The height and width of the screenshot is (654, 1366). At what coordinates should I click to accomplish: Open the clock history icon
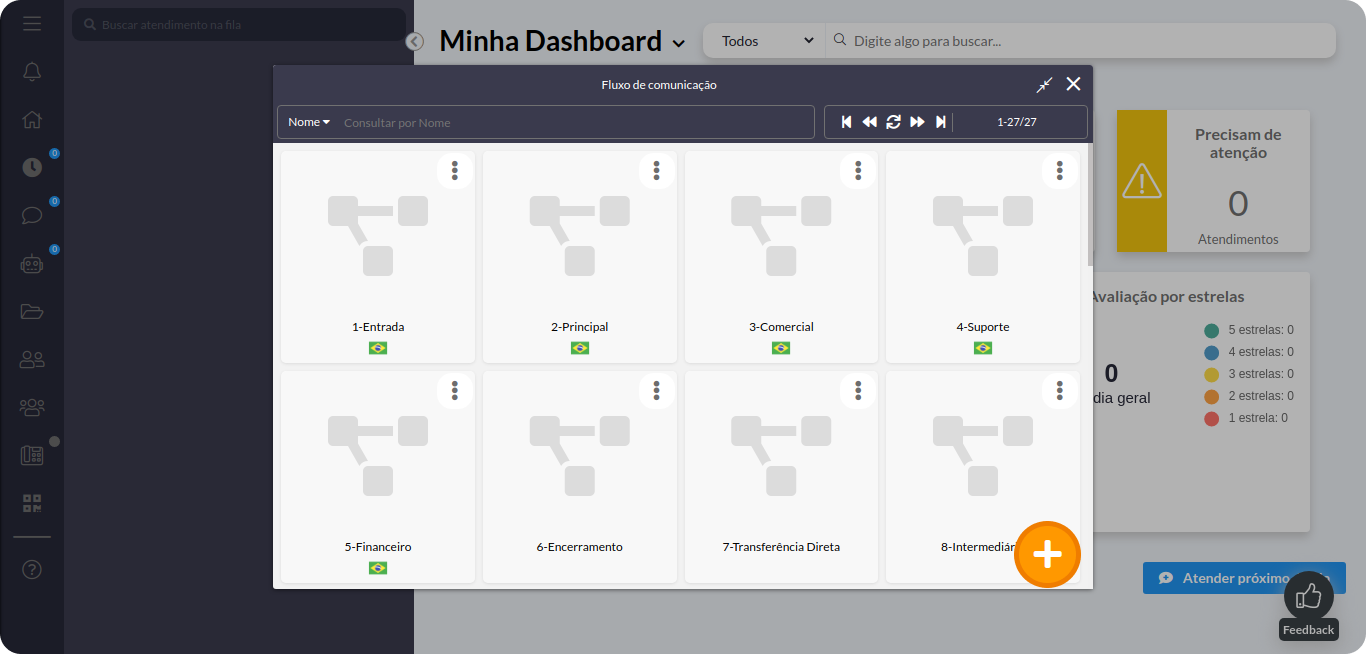32,167
